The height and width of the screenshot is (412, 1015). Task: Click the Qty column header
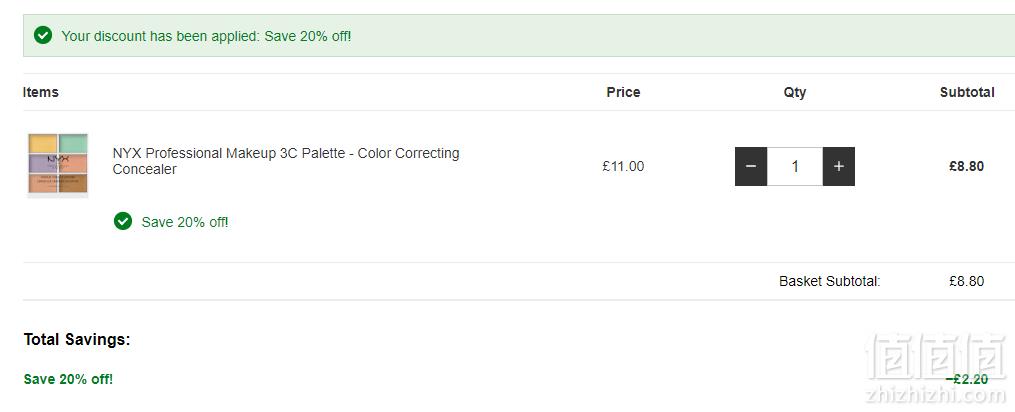(x=795, y=92)
